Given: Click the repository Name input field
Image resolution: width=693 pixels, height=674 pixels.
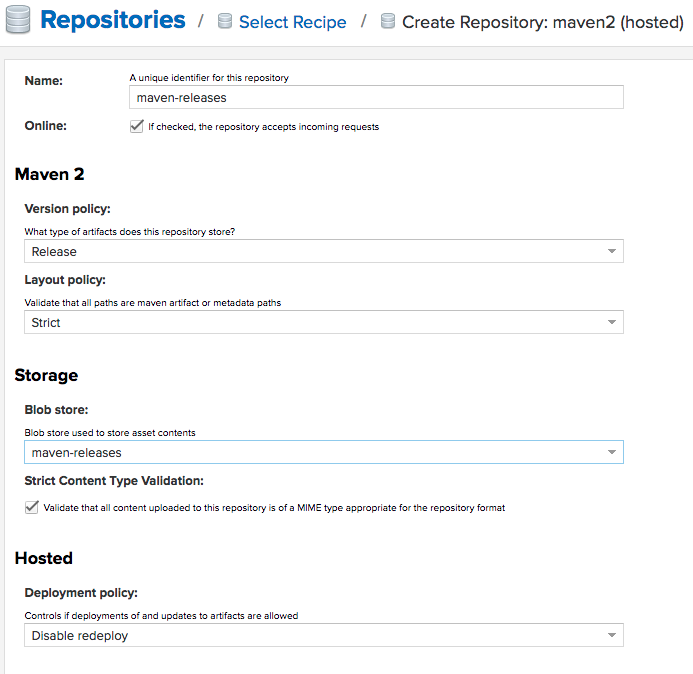Looking at the screenshot, I should click(x=376, y=97).
